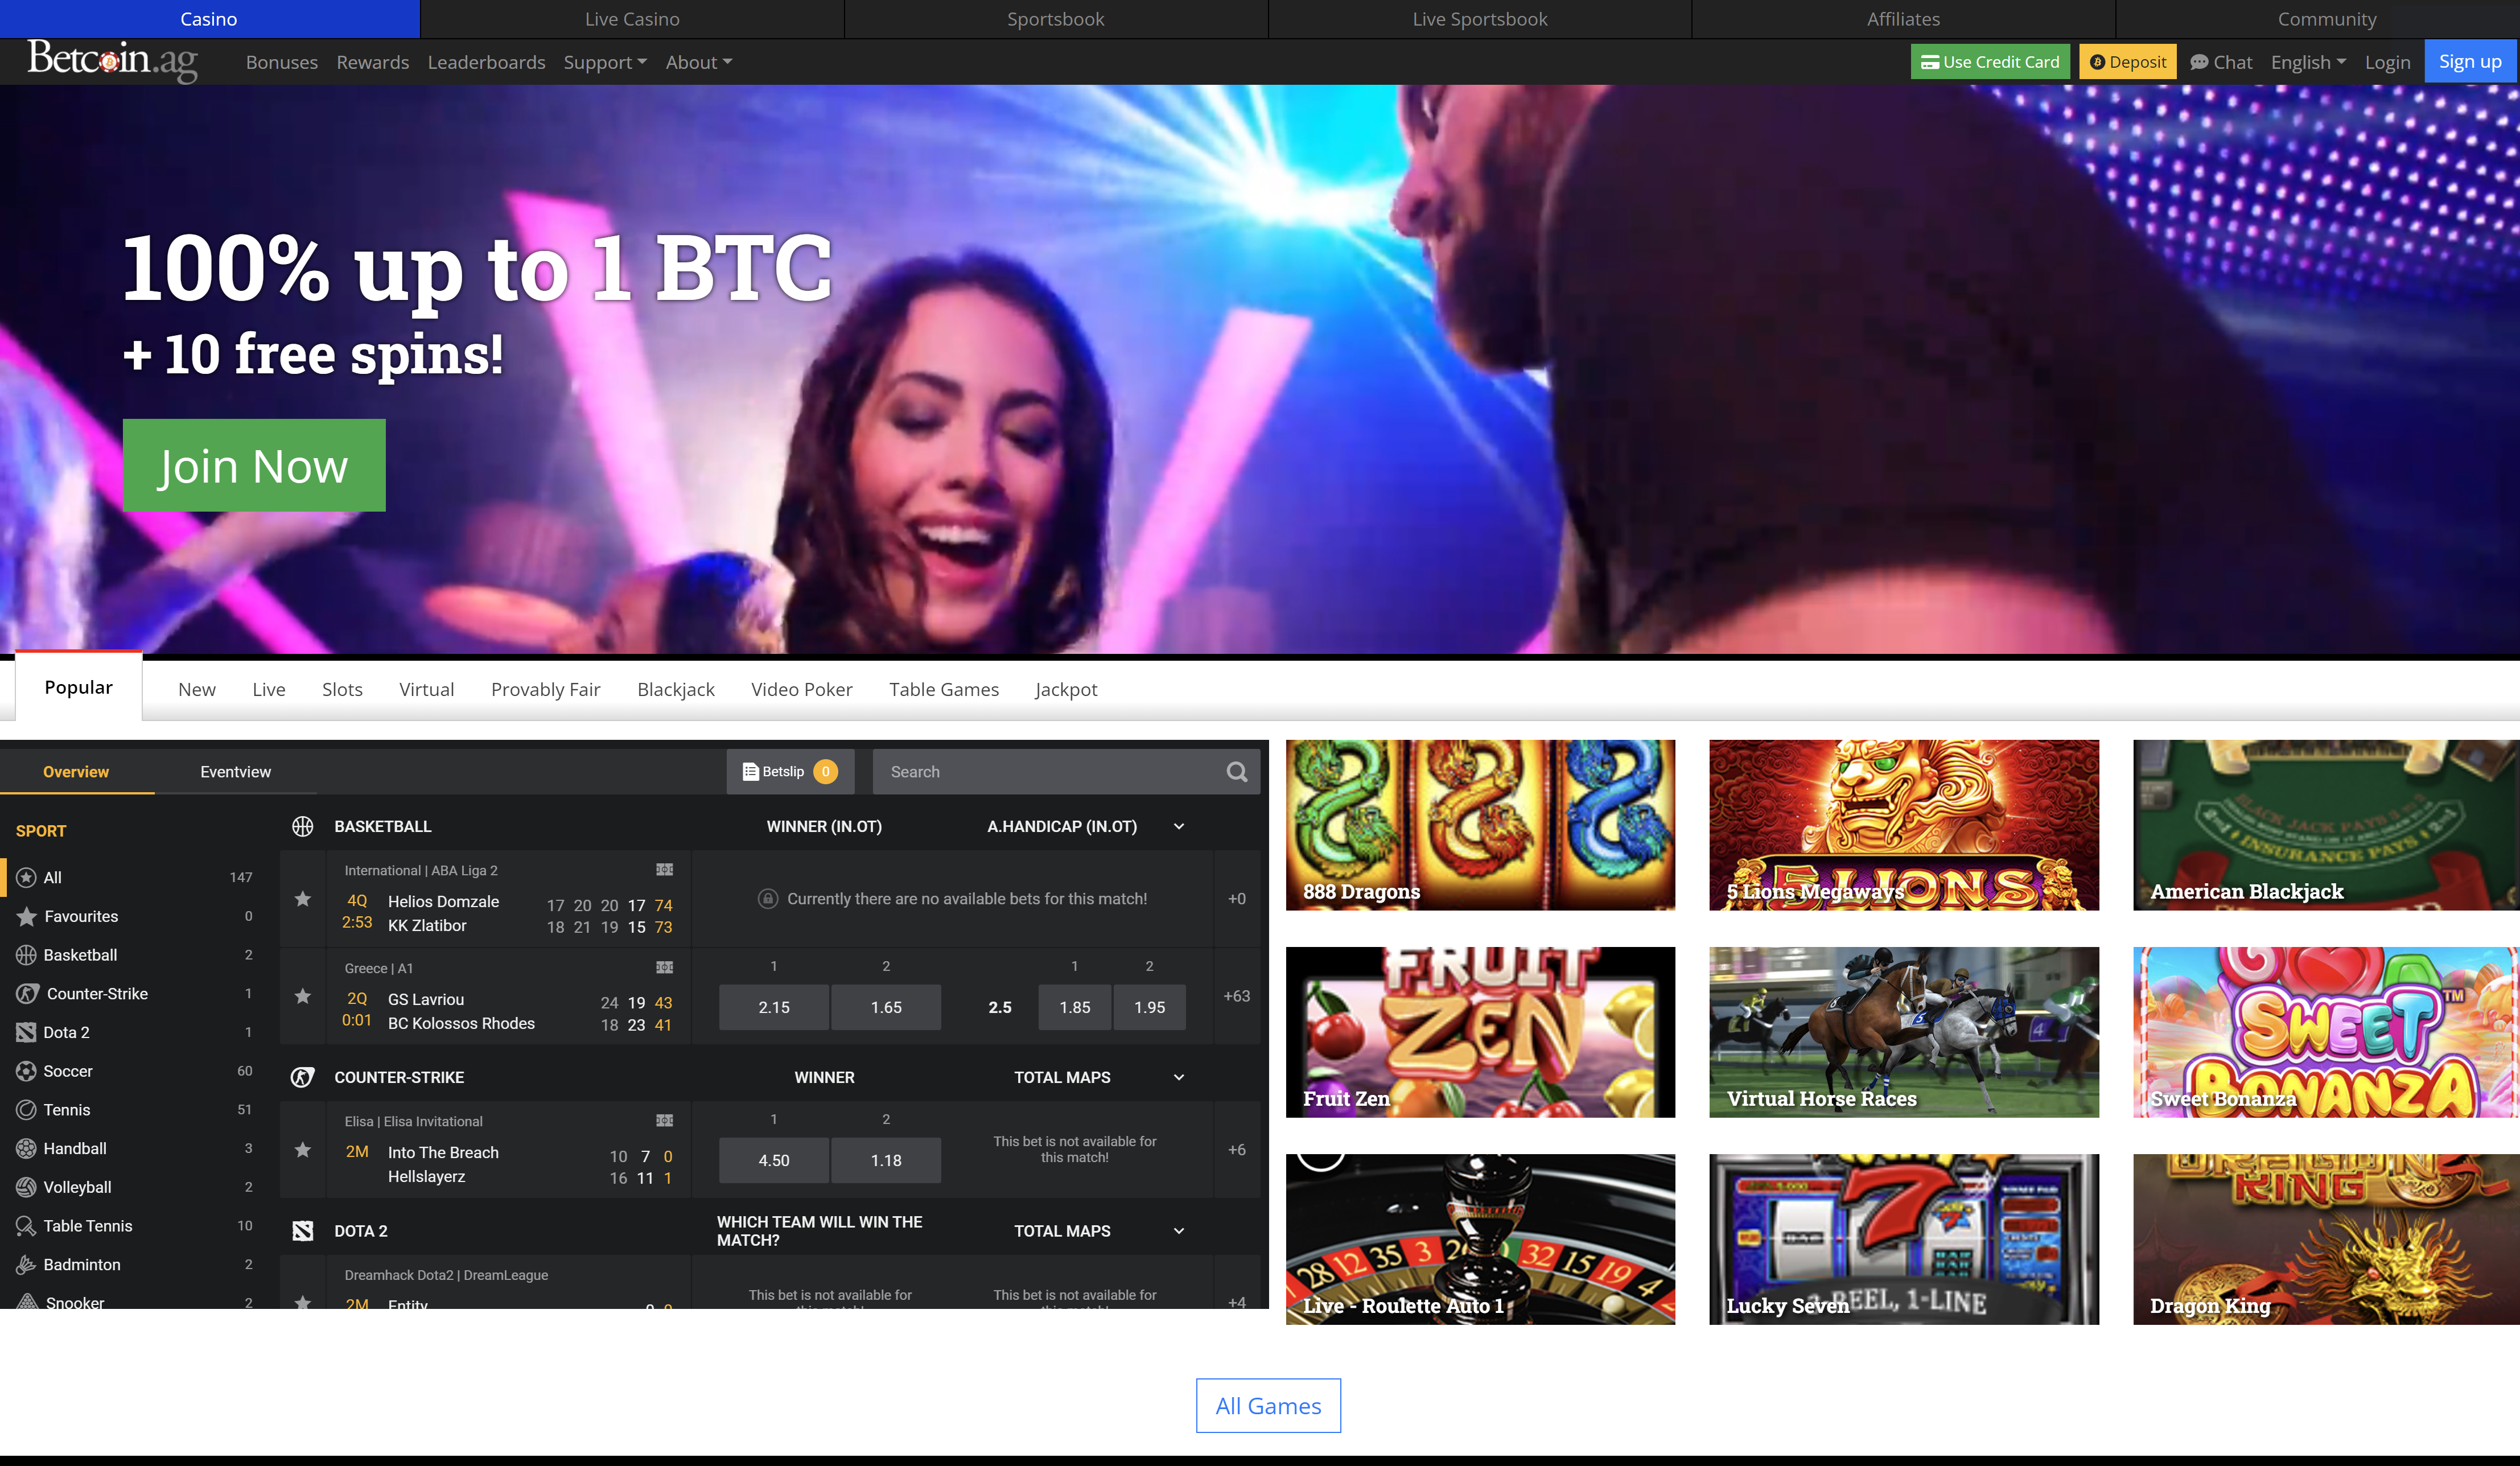Open Virtual Horse Races thumbnail
Viewport: 2520px width, 1466px height.
pyautogui.click(x=1904, y=1032)
